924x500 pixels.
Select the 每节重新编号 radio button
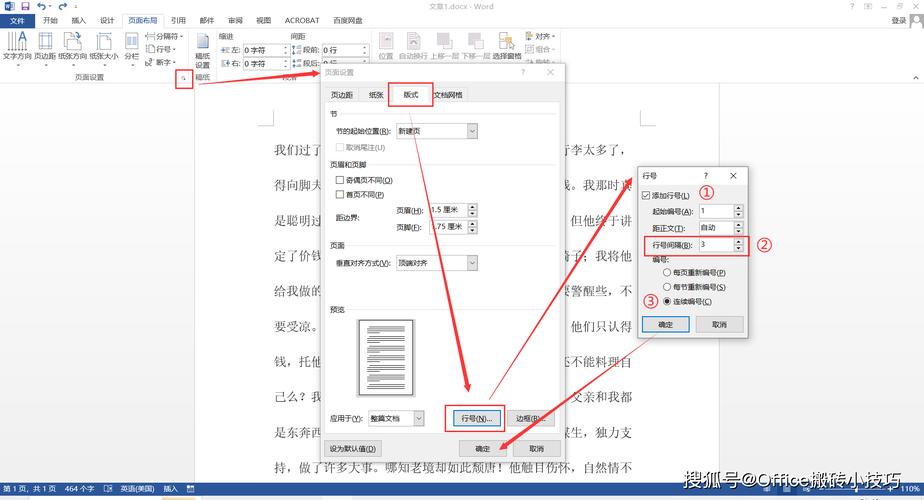point(666,287)
